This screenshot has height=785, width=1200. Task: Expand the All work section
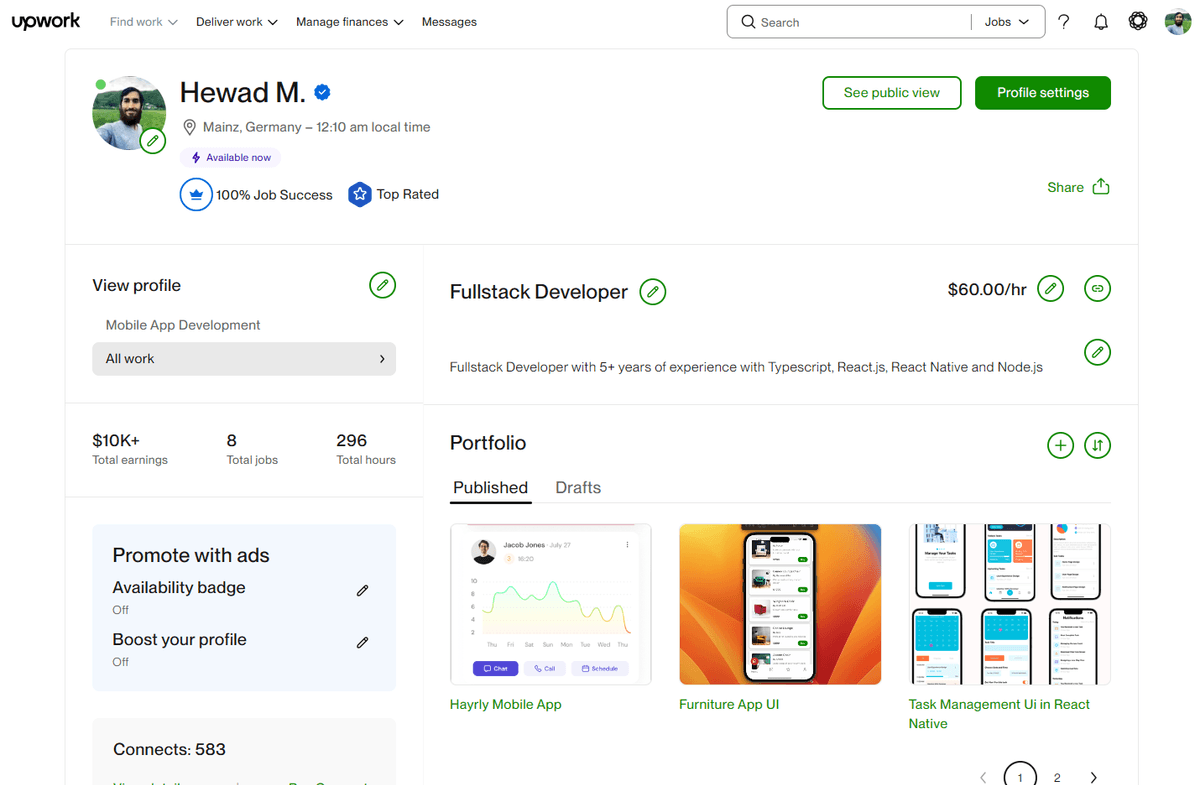(244, 358)
